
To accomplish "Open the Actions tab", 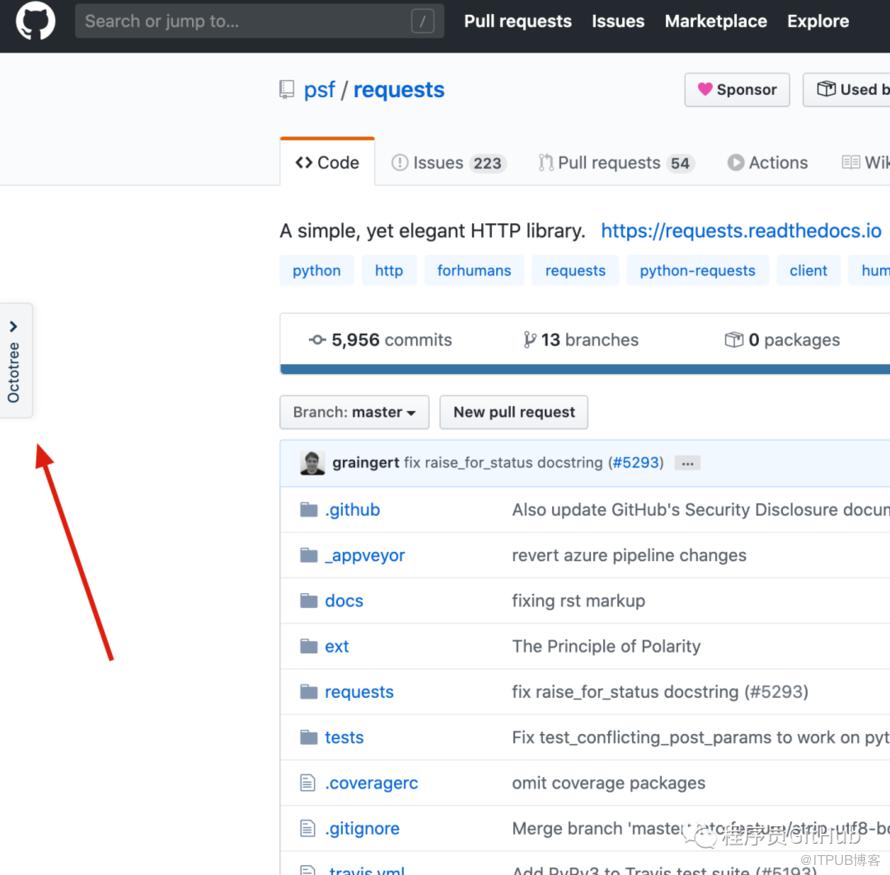I will pyautogui.click(x=767, y=163).
